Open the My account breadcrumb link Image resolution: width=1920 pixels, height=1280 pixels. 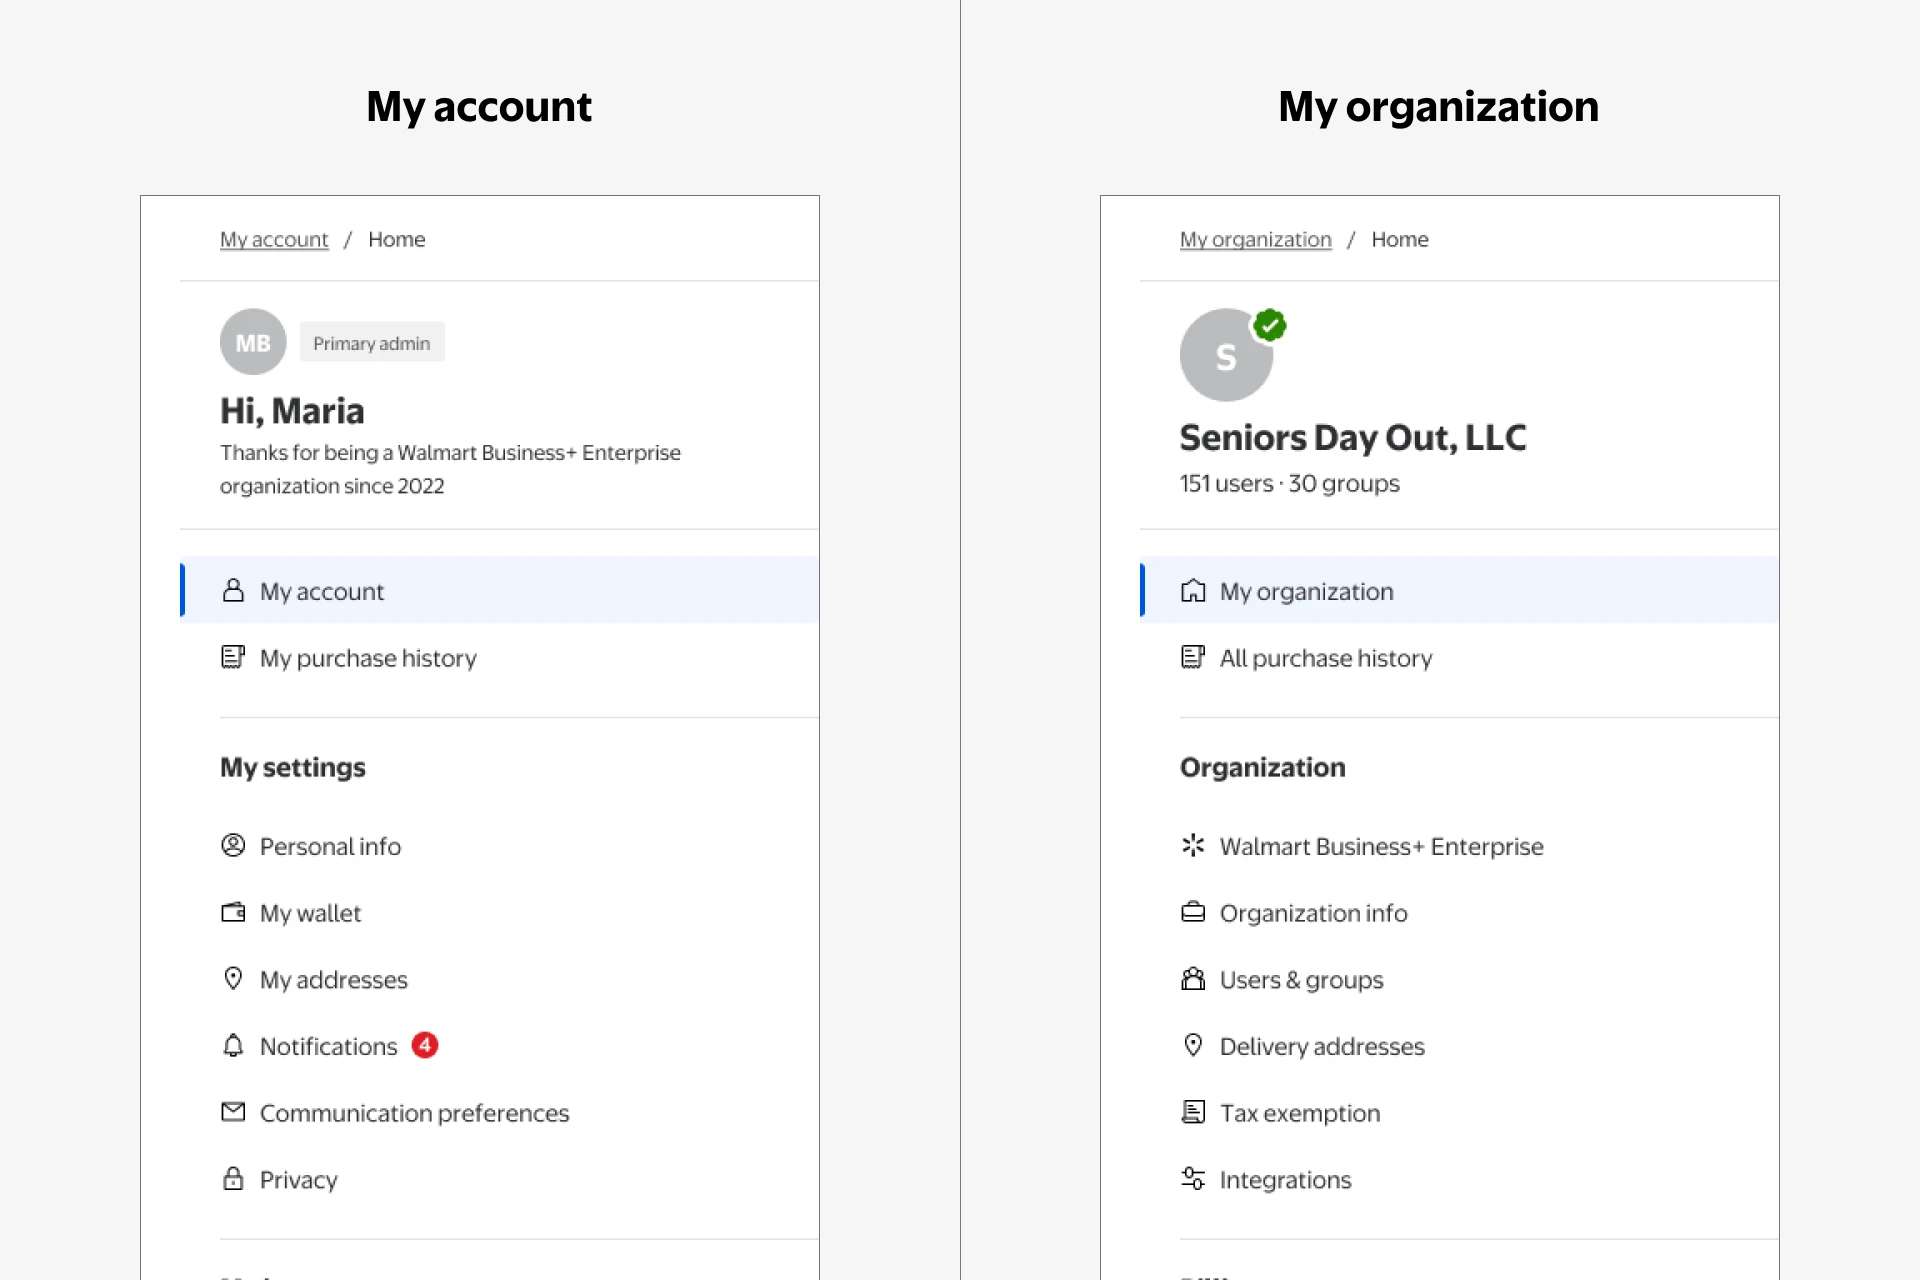click(274, 240)
